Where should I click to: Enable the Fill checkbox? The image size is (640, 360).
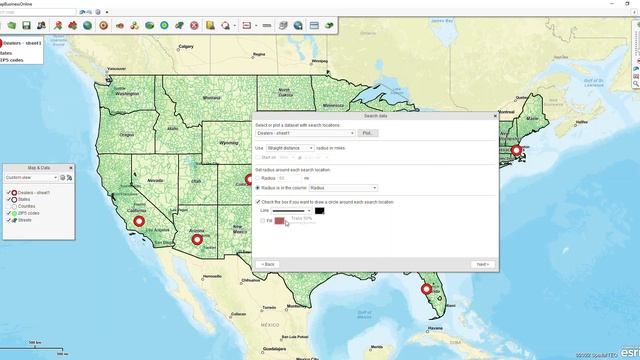pyautogui.click(x=262, y=220)
